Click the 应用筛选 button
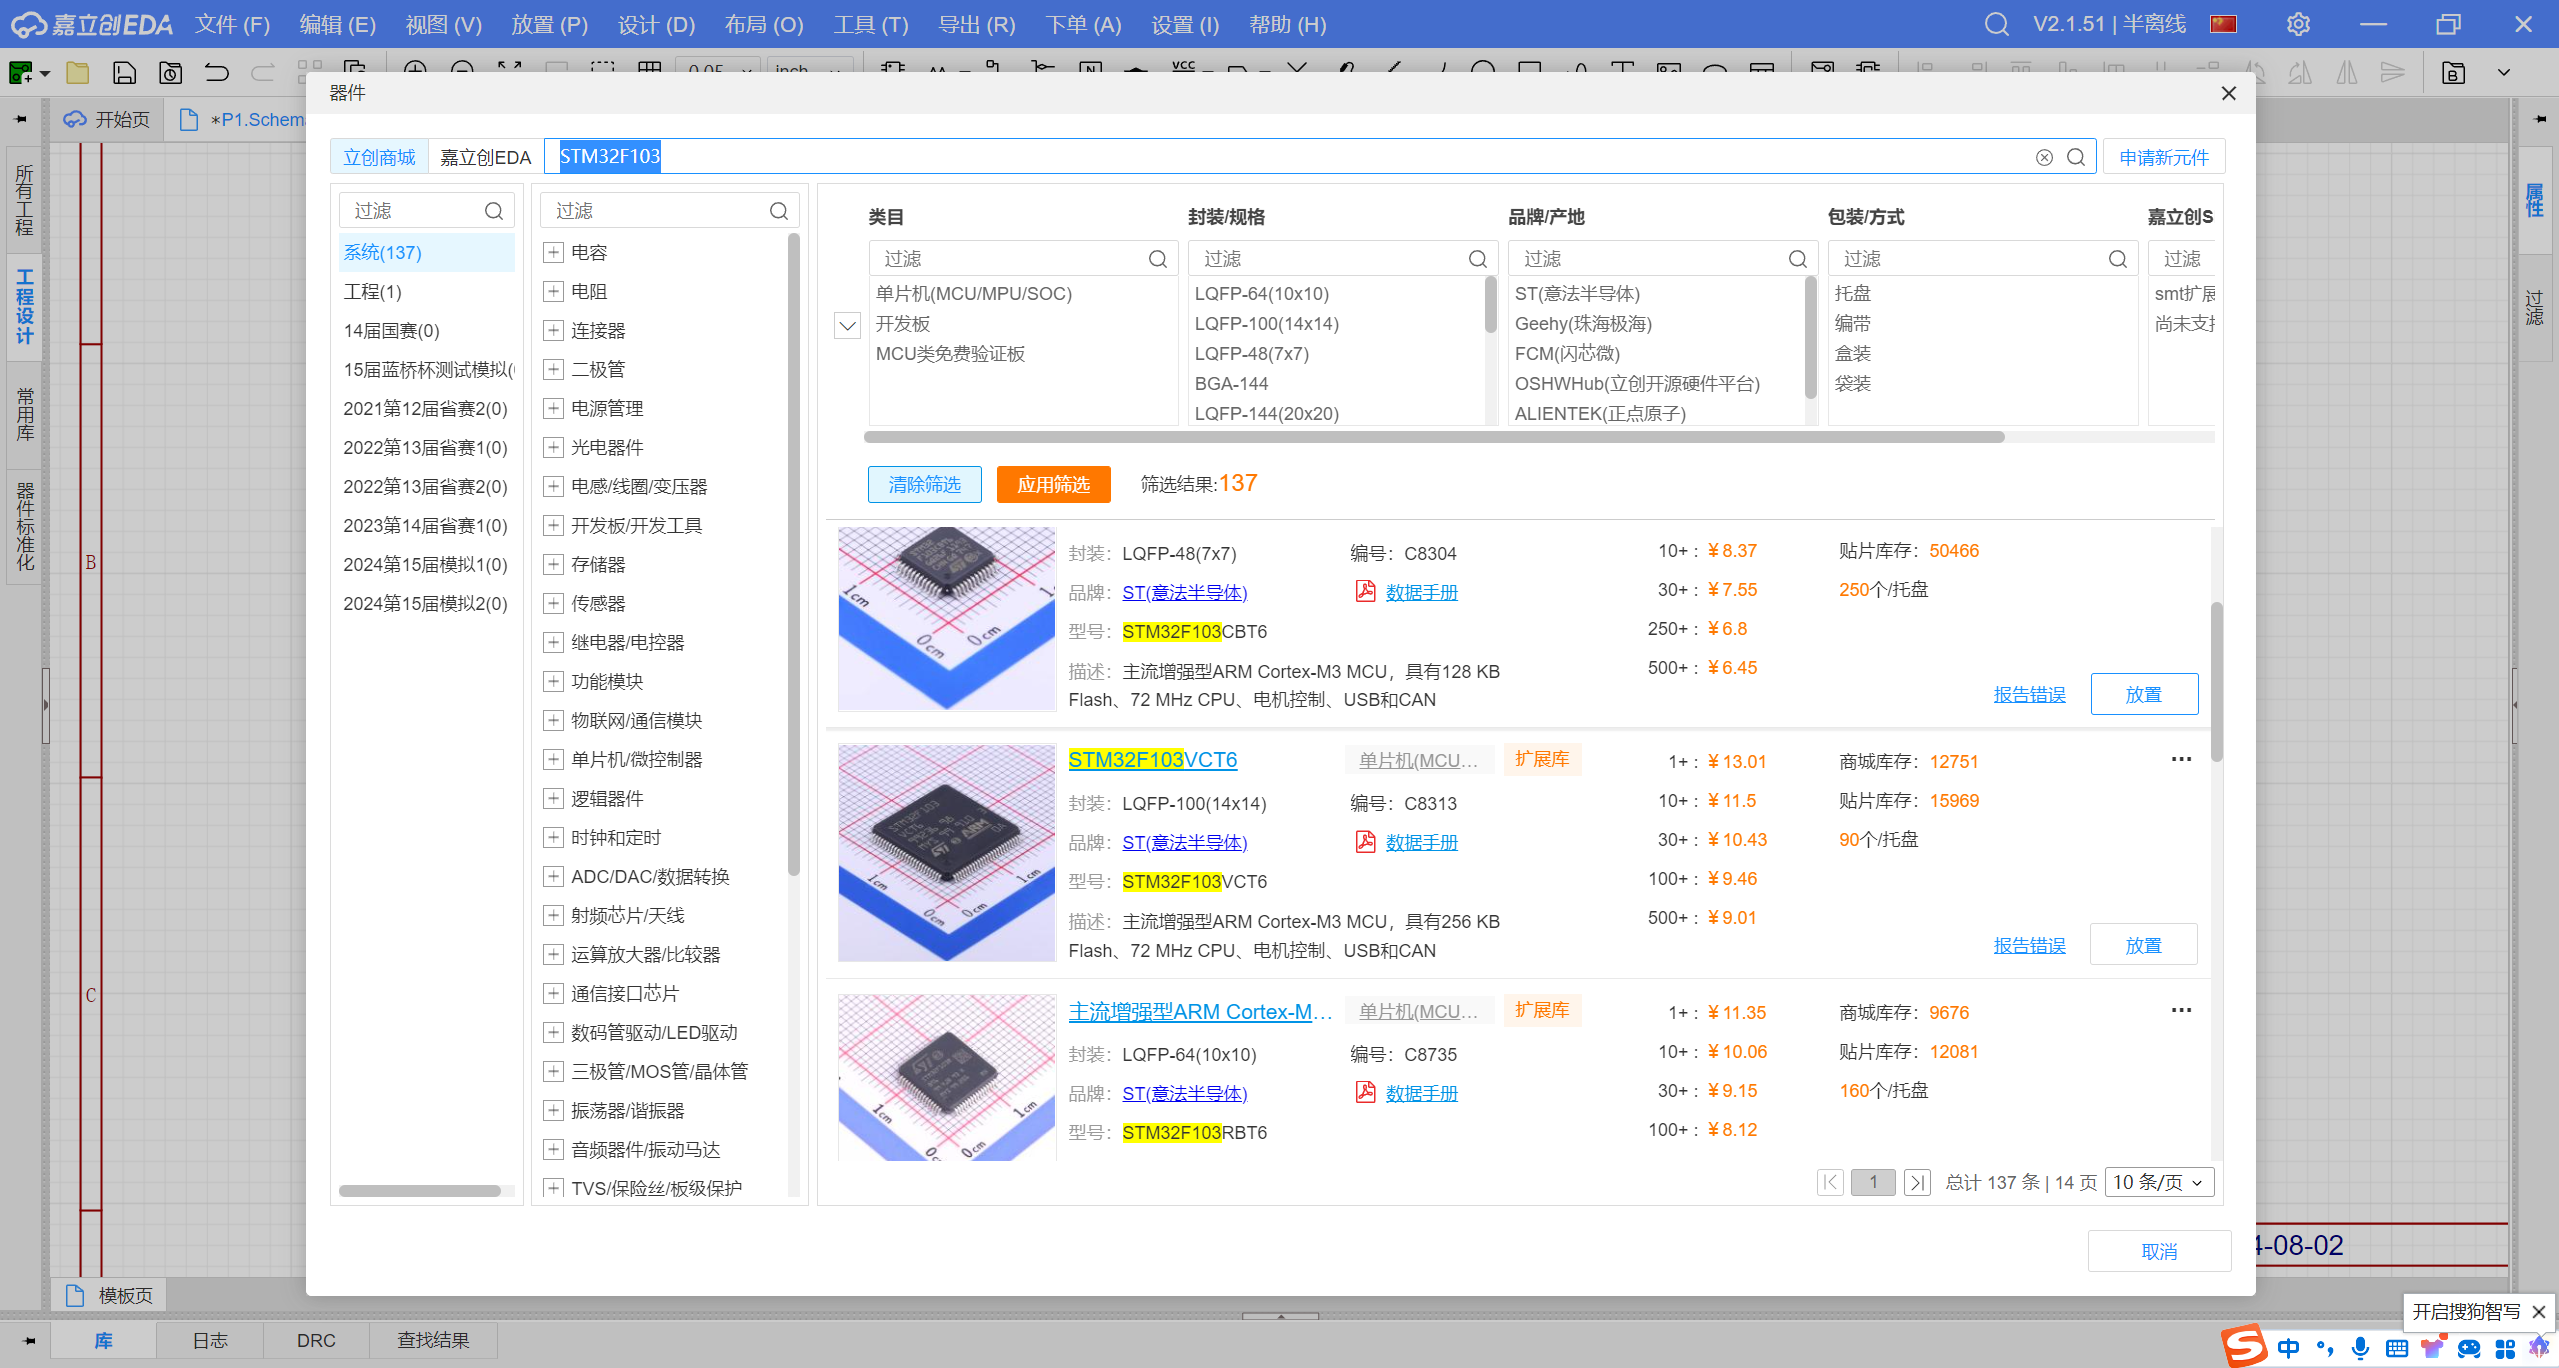The height and width of the screenshot is (1368, 2559). click(x=1053, y=484)
